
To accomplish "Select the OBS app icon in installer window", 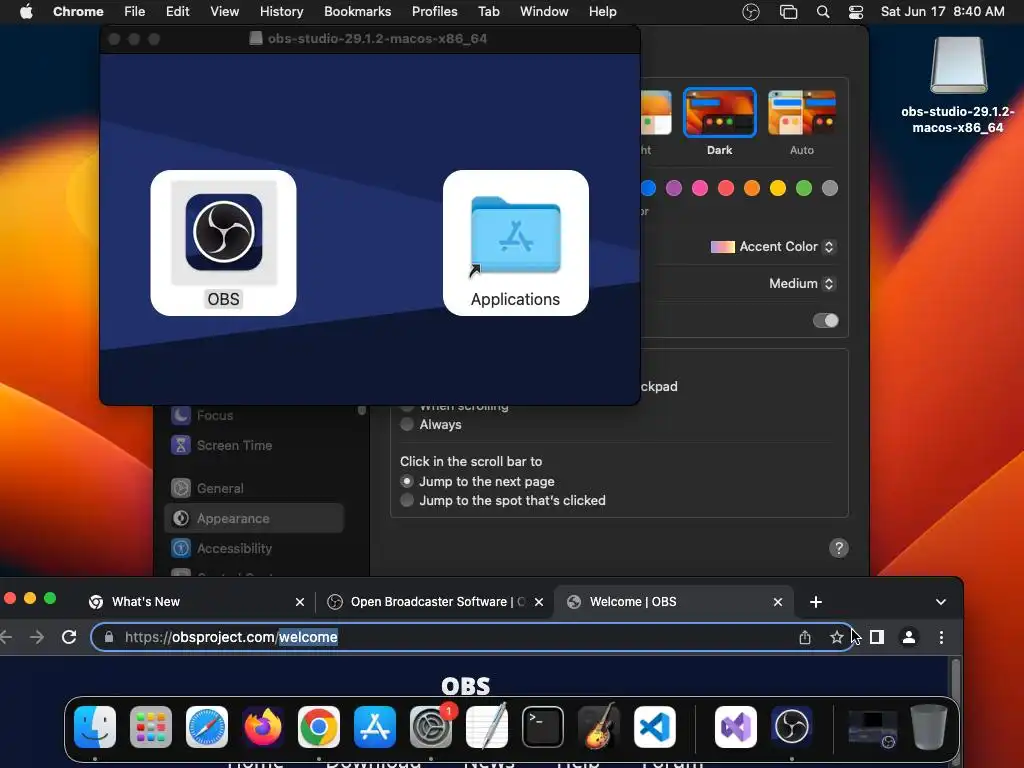I will (223, 232).
